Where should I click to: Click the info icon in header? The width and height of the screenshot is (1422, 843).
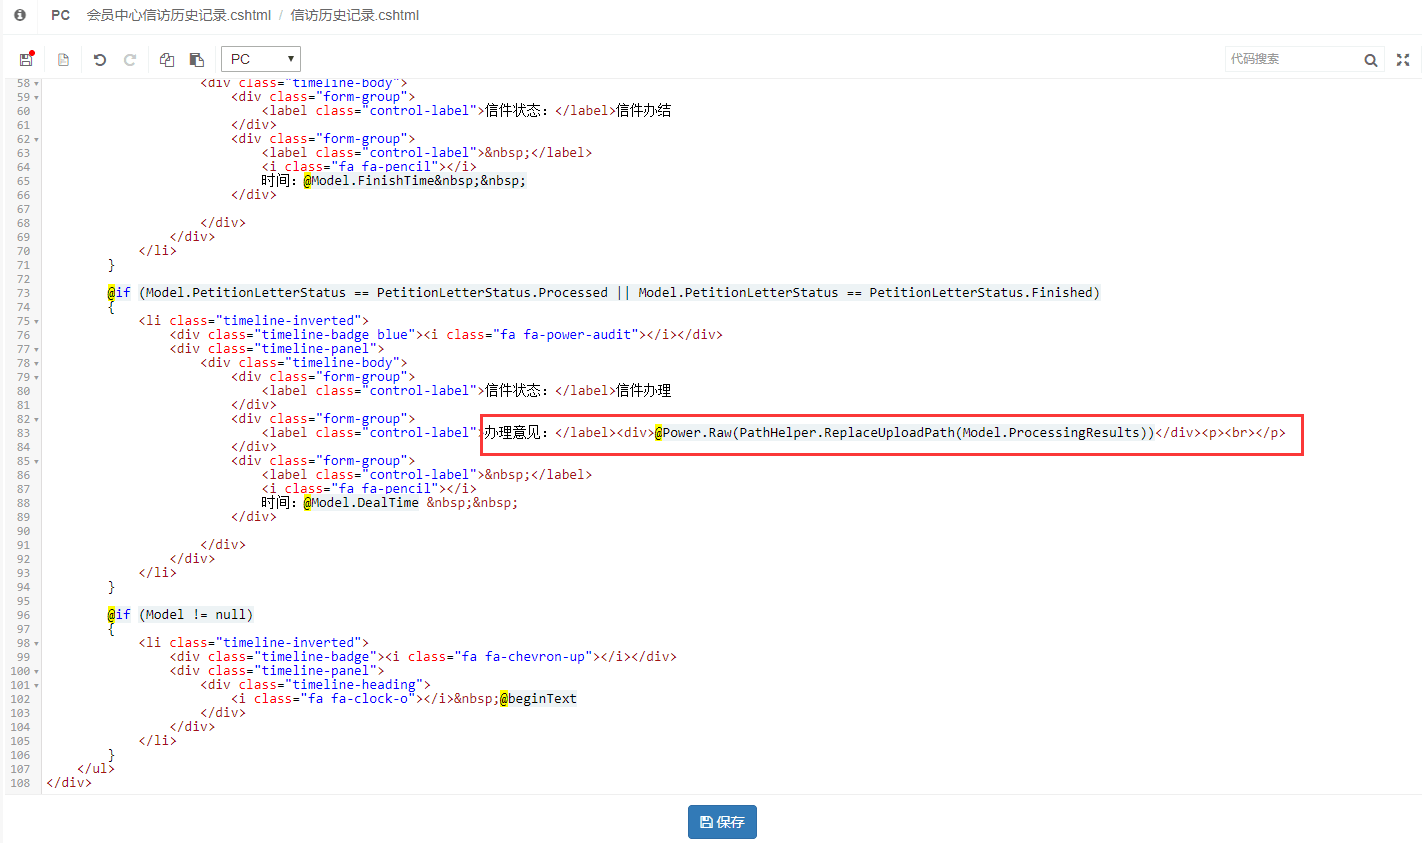20,15
